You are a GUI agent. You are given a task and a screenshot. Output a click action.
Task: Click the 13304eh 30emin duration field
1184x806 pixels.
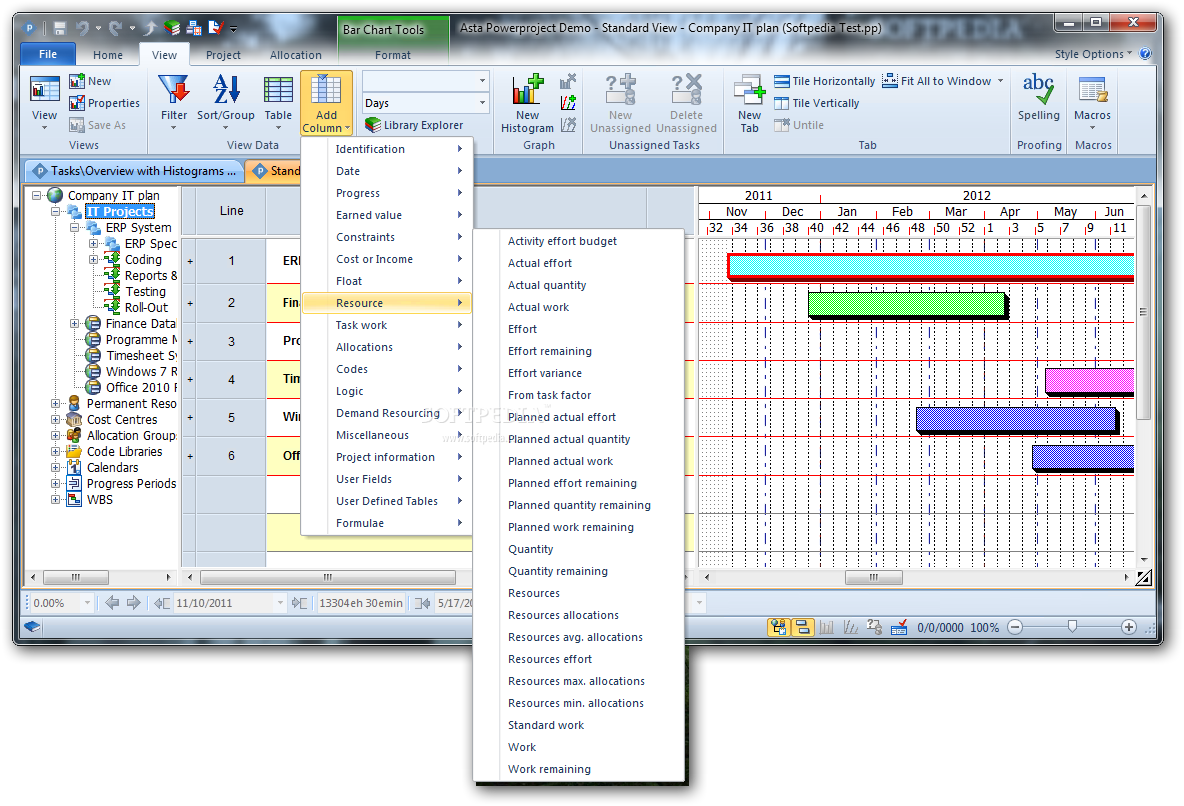pos(360,603)
